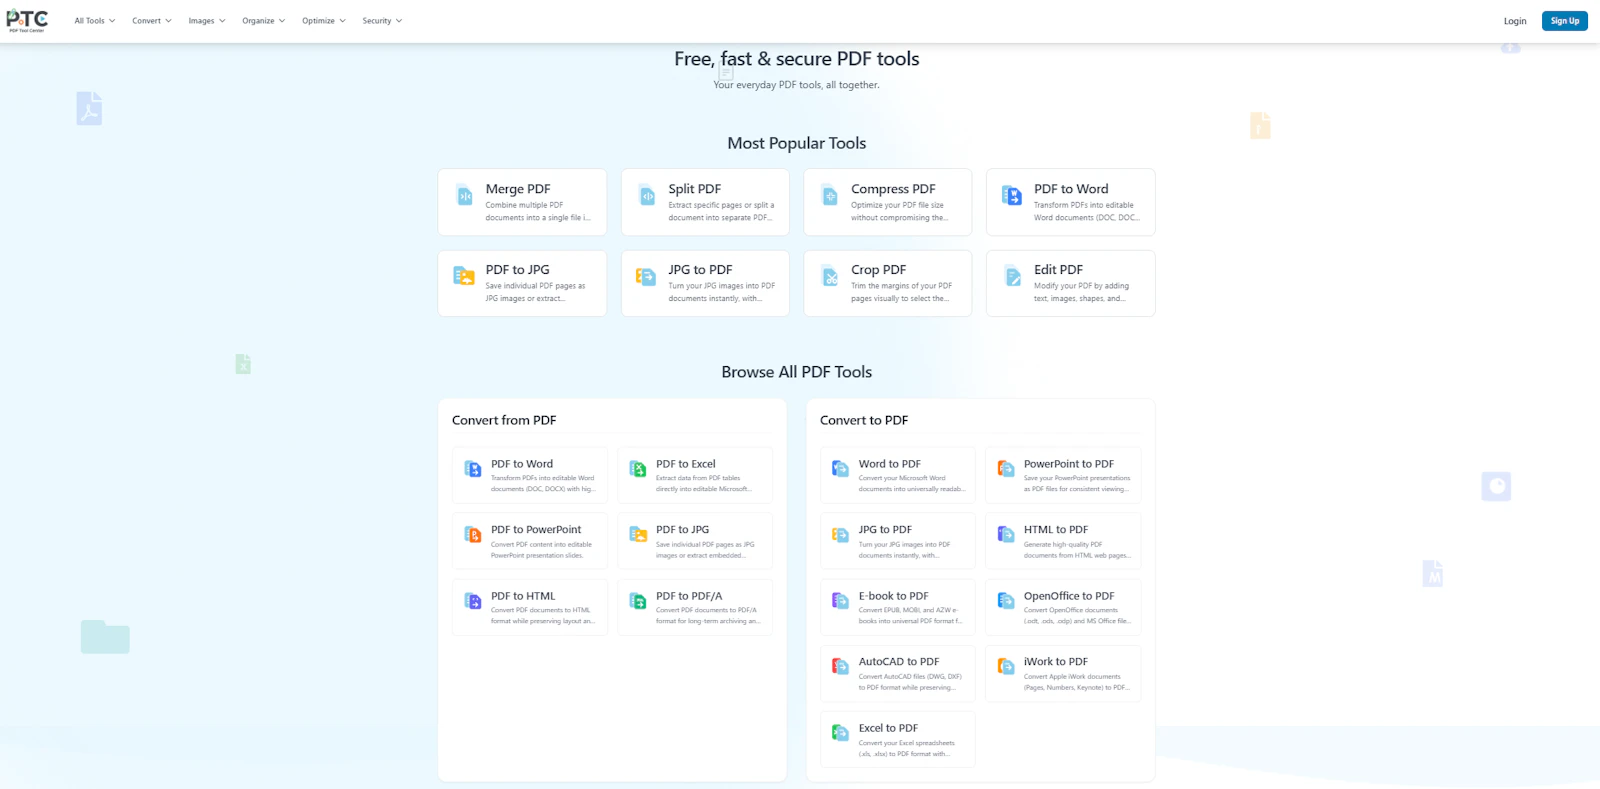
Task: Click the popular JPG to PDF icon
Action: (x=646, y=276)
